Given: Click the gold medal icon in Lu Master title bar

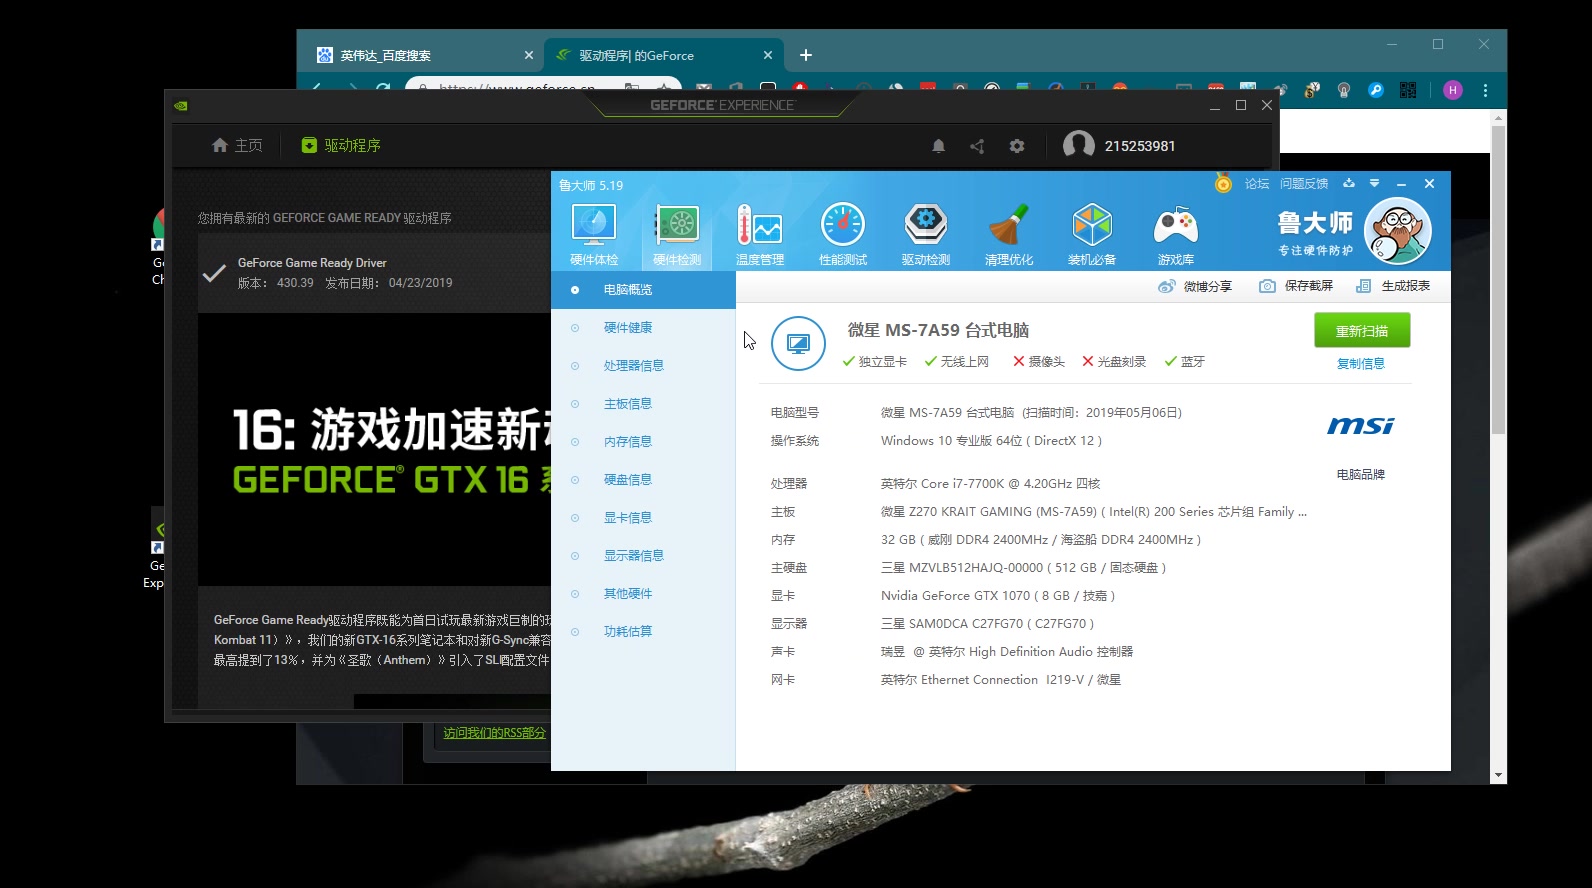Looking at the screenshot, I should tap(1223, 183).
